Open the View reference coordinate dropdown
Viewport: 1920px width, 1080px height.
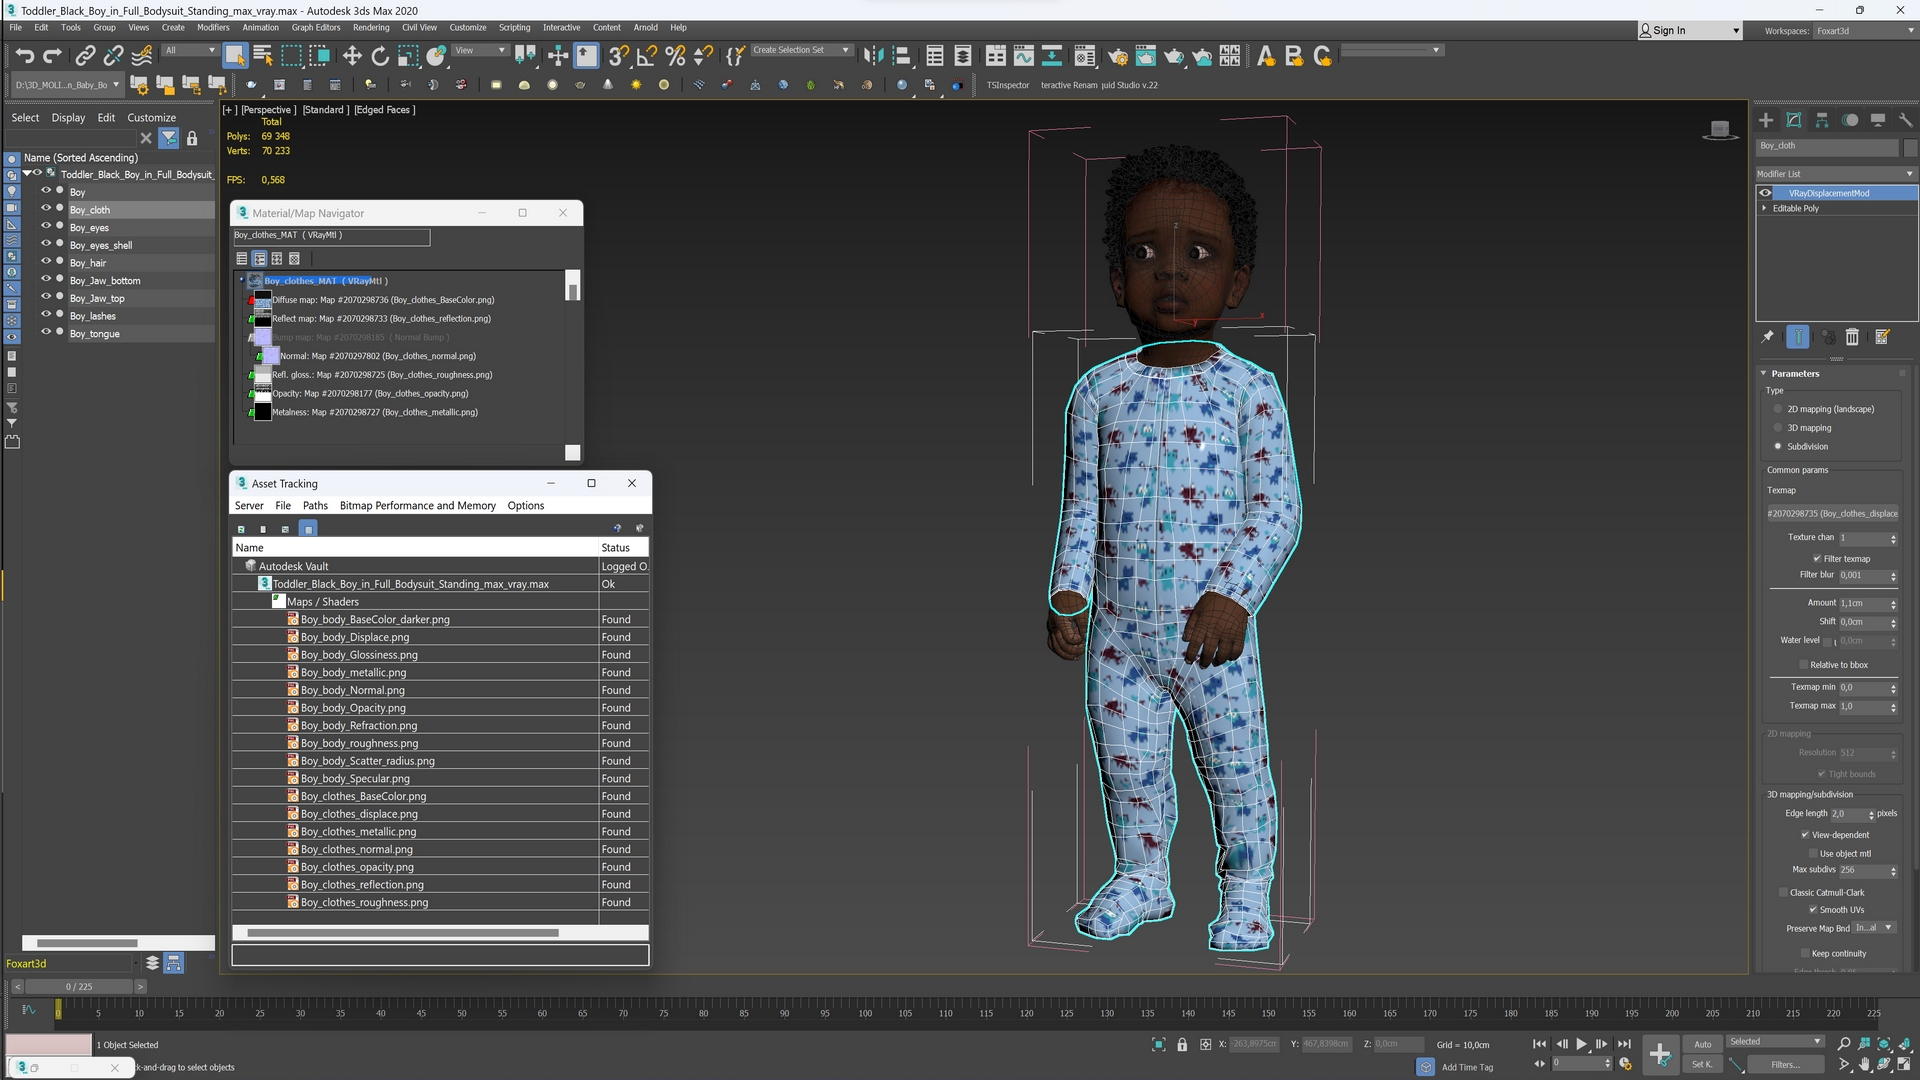(x=502, y=50)
